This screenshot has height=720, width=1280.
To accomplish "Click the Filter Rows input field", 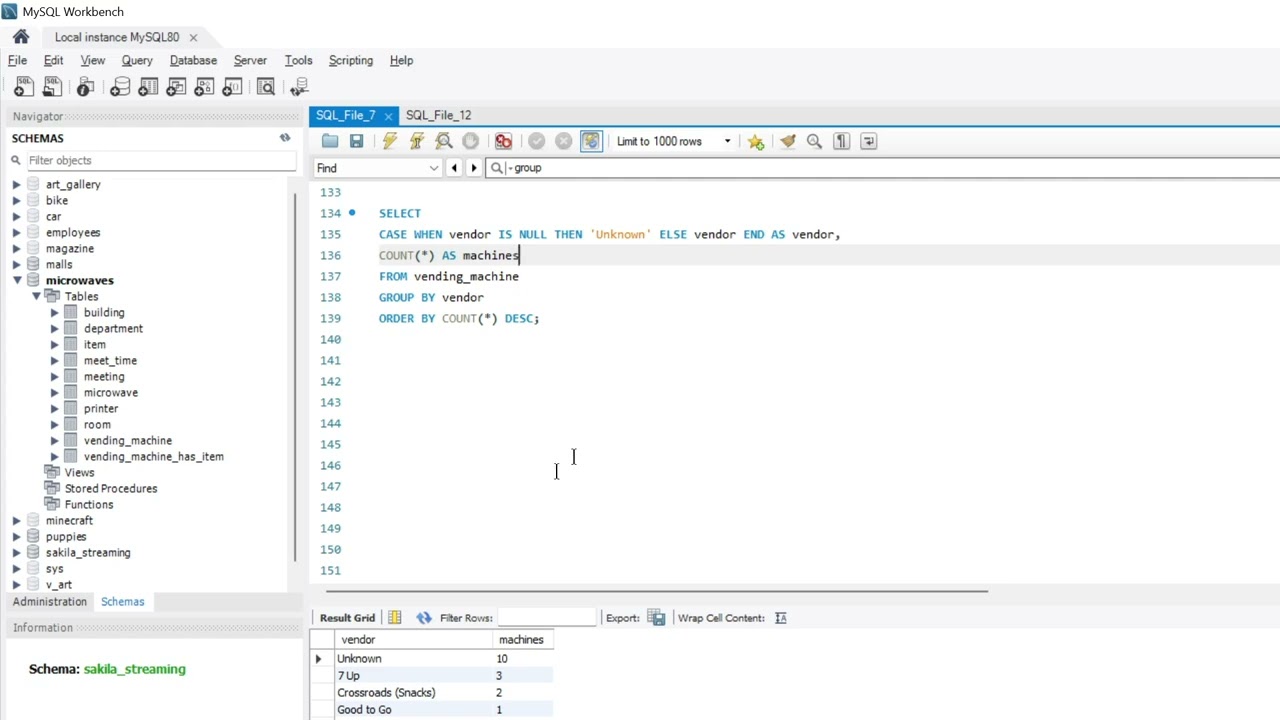I will click(x=546, y=618).
